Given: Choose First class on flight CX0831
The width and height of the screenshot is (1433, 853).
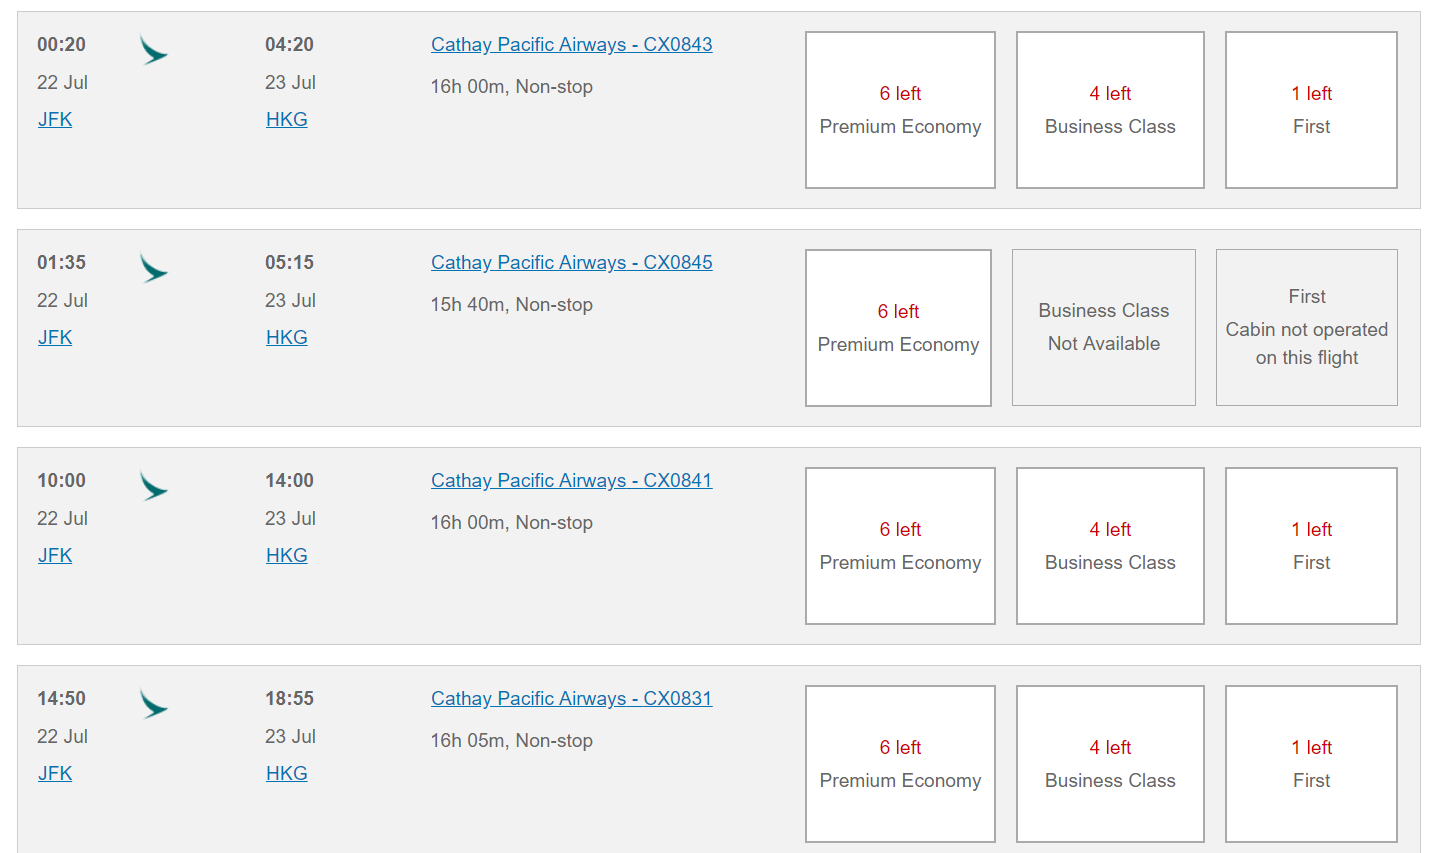Looking at the screenshot, I should point(1311,764).
